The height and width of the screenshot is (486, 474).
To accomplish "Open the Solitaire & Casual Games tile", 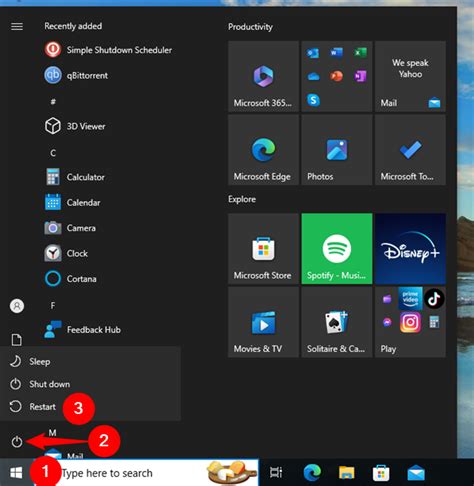I will tap(337, 322).
